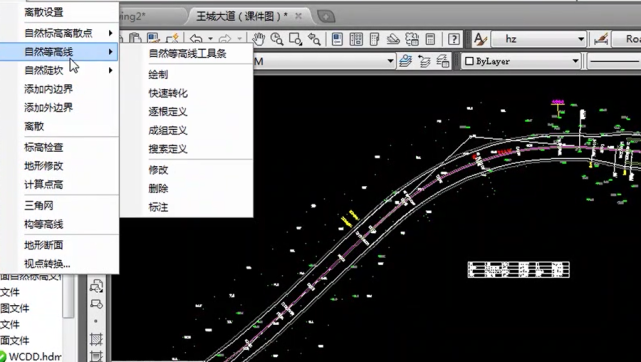This screenshot has height=362, width=641.
Task: Click the Hatch tool in vertical toolbar
Action: point(96,339)
